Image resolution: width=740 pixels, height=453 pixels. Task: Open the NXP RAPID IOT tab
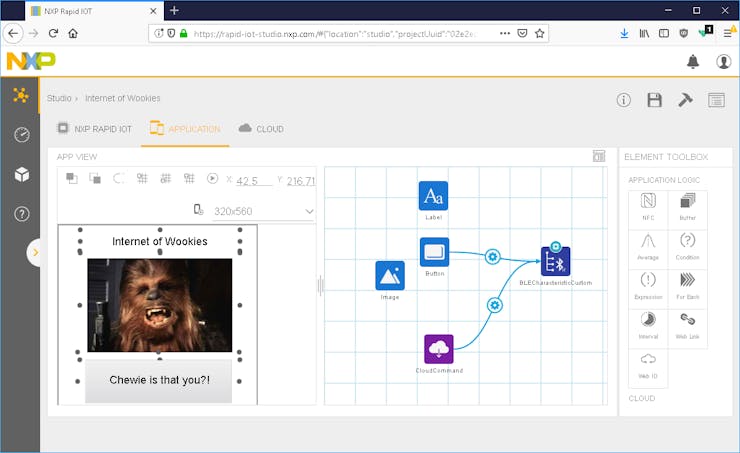click(x=94, y=129)
